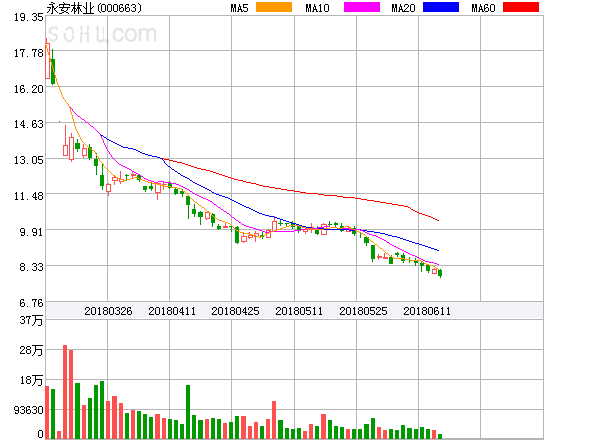Click the tall green volume bar in late April
Viewport: 600px width, 440px height.
coord(188,412)
